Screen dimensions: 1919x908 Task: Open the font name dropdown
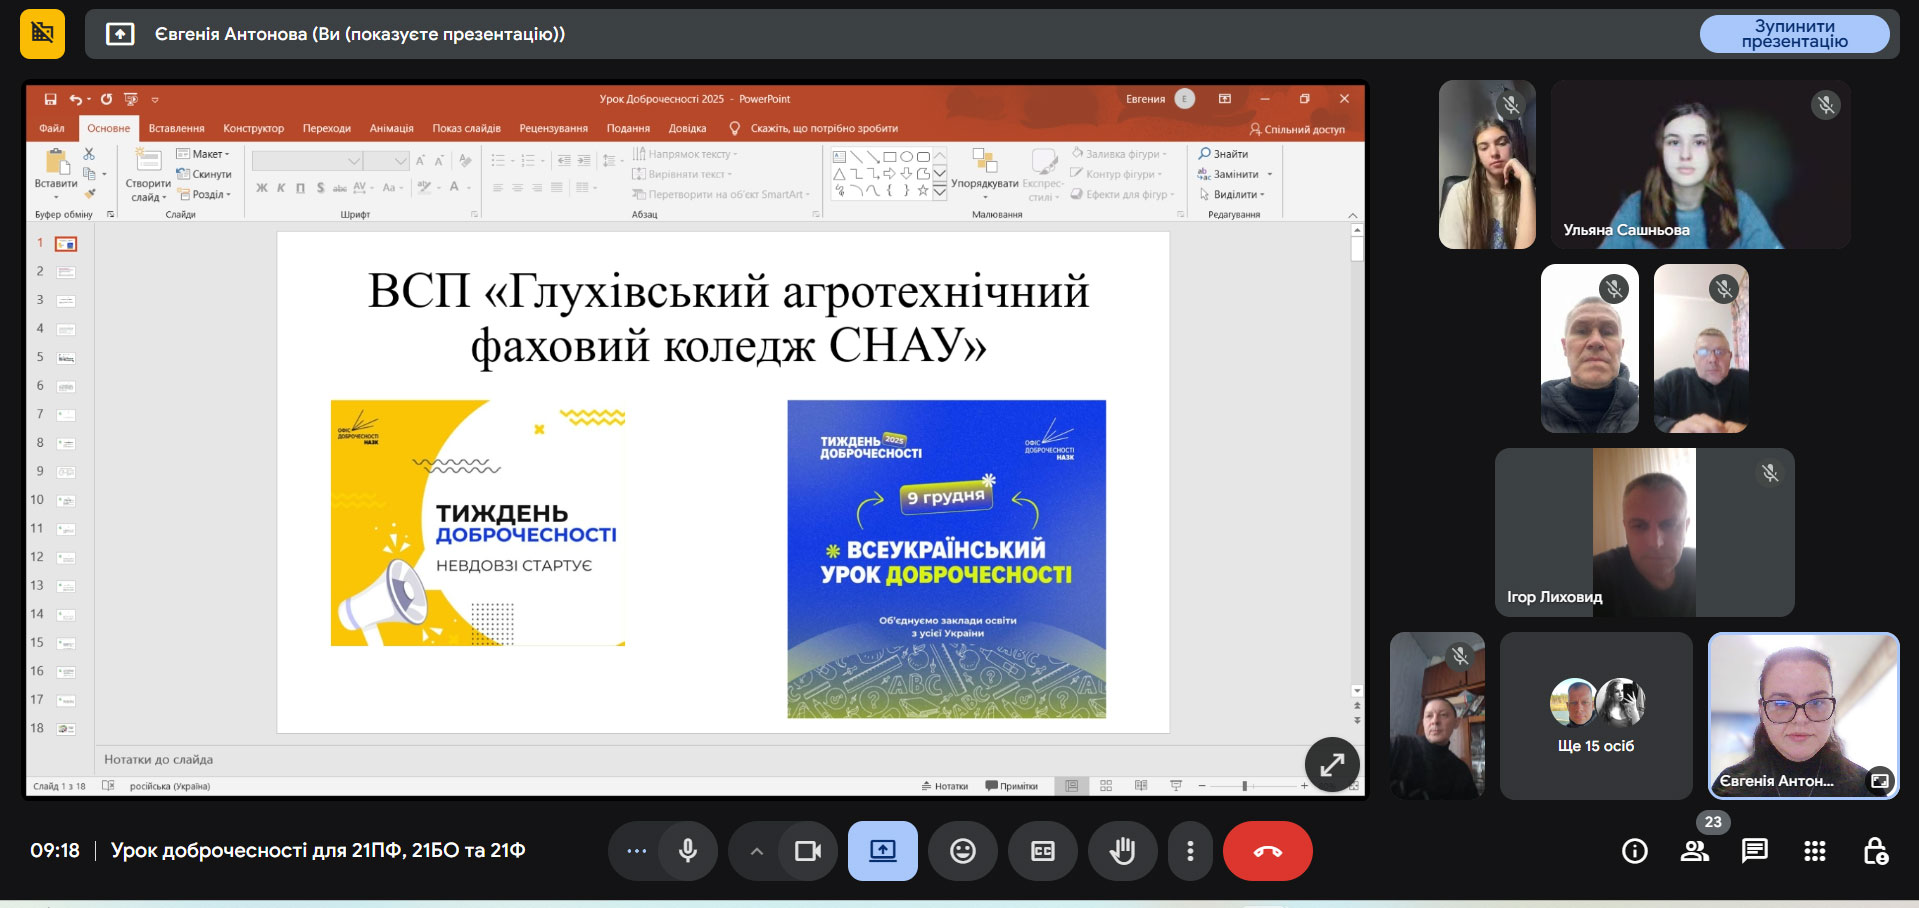[354, 161]
